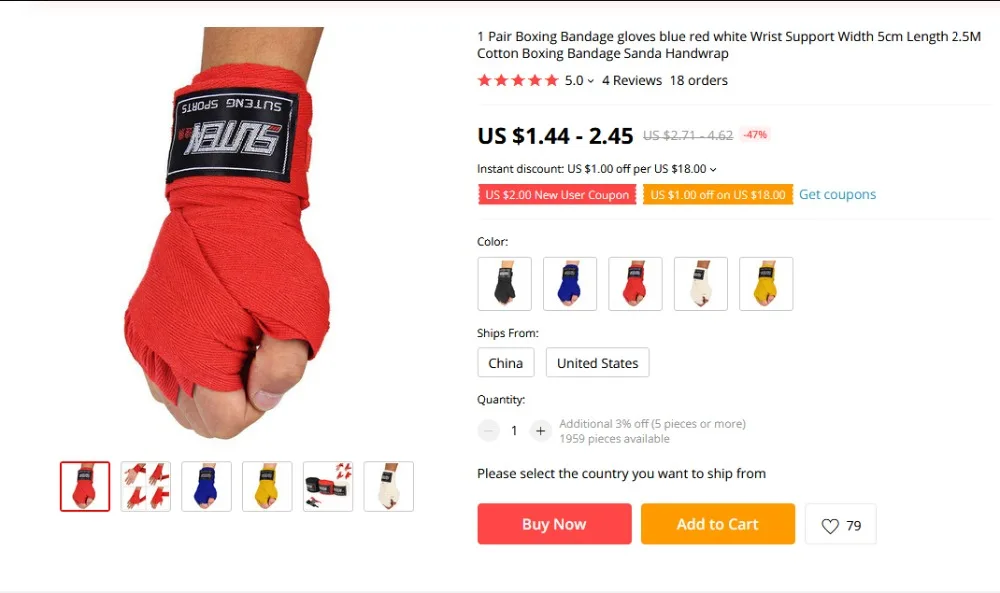This screenshot has width=1000, height=593.
Task: Click the Add to Cart button
Action: pos(718,524)
